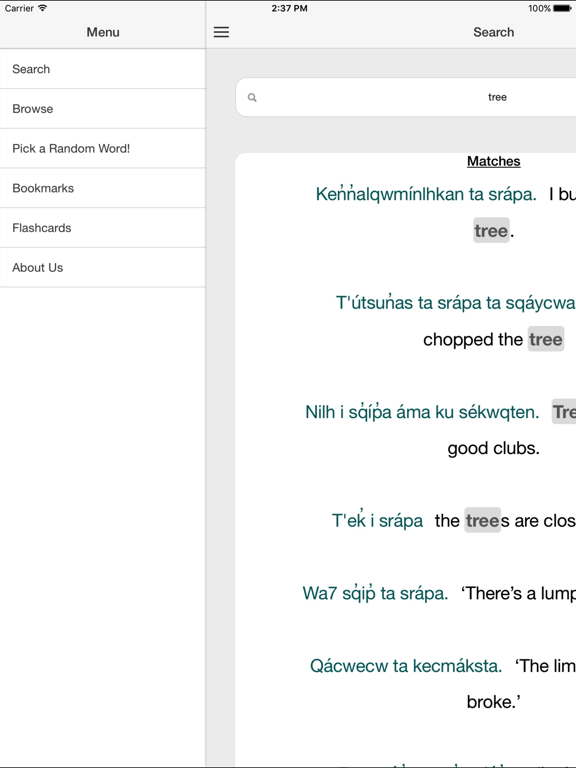The height and width of the screenshot is (768, 576).
Task: Open Flashcards from the menu
Action: click(103, 228)
